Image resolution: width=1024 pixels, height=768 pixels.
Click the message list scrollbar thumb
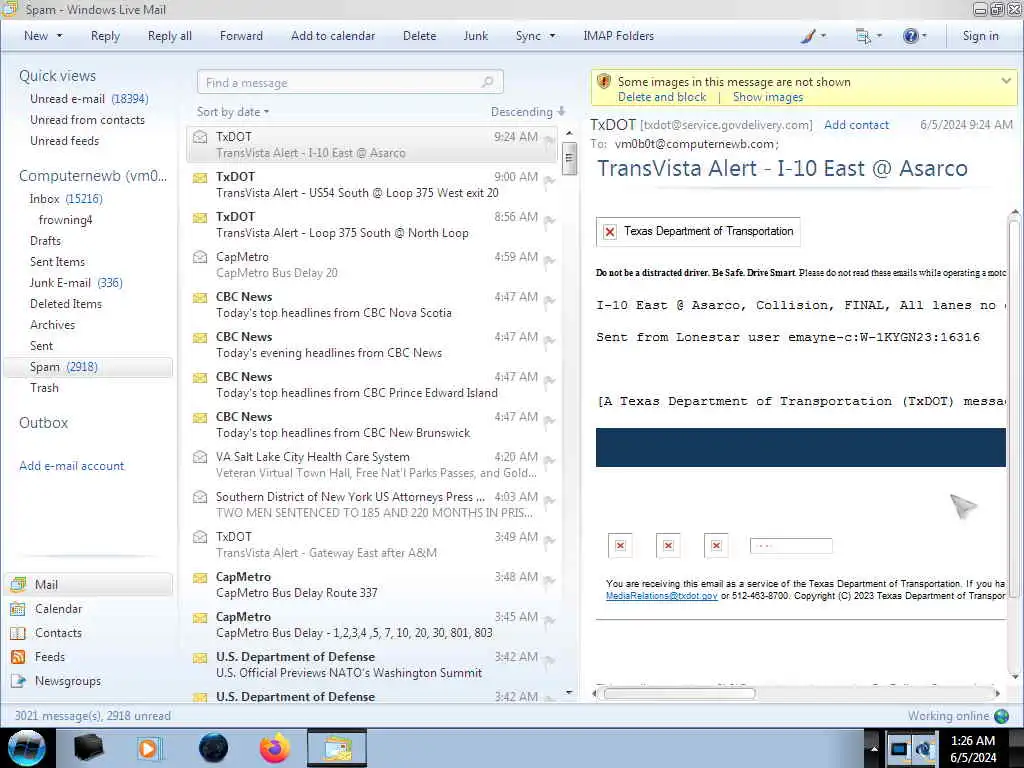pos(569,159)
